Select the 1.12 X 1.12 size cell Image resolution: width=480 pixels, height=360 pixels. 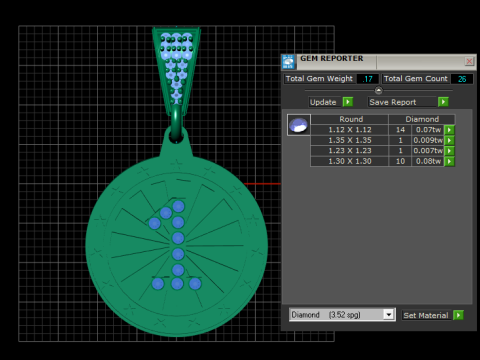point(350,130)
